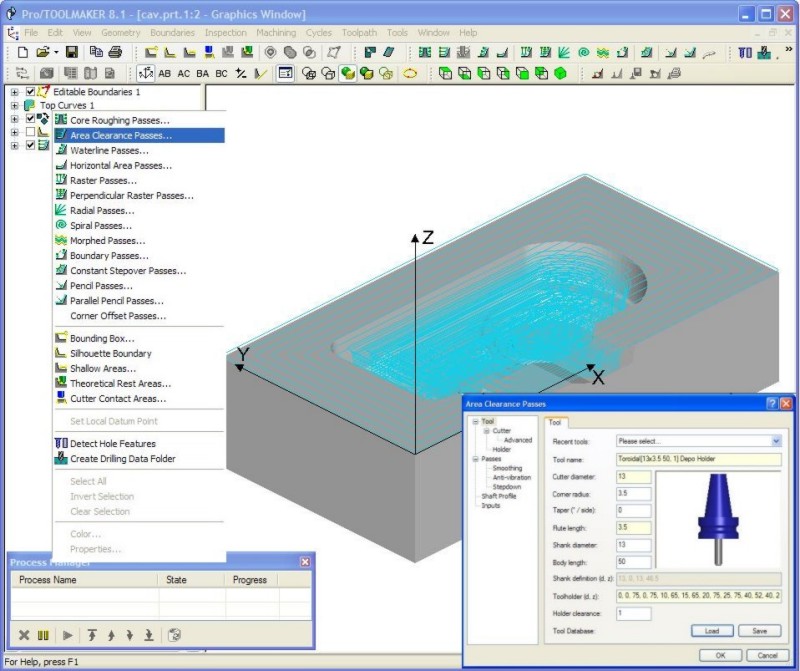800x671 pixels.
Task: Collapse the Tool node in dialog tree
Action: tap(476, 421)
